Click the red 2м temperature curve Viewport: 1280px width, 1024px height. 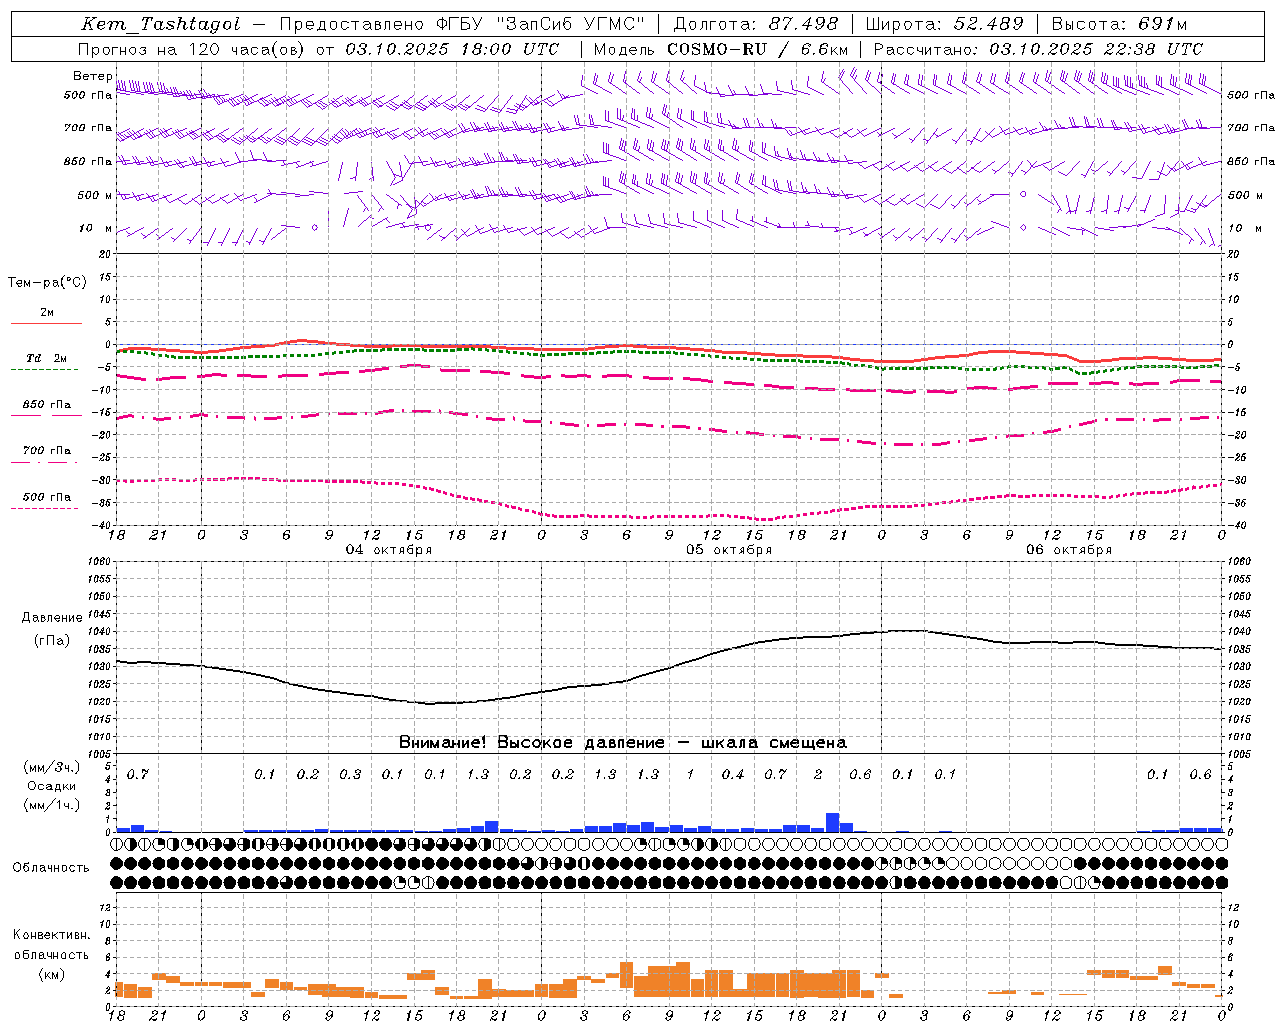tap(670, 348)
